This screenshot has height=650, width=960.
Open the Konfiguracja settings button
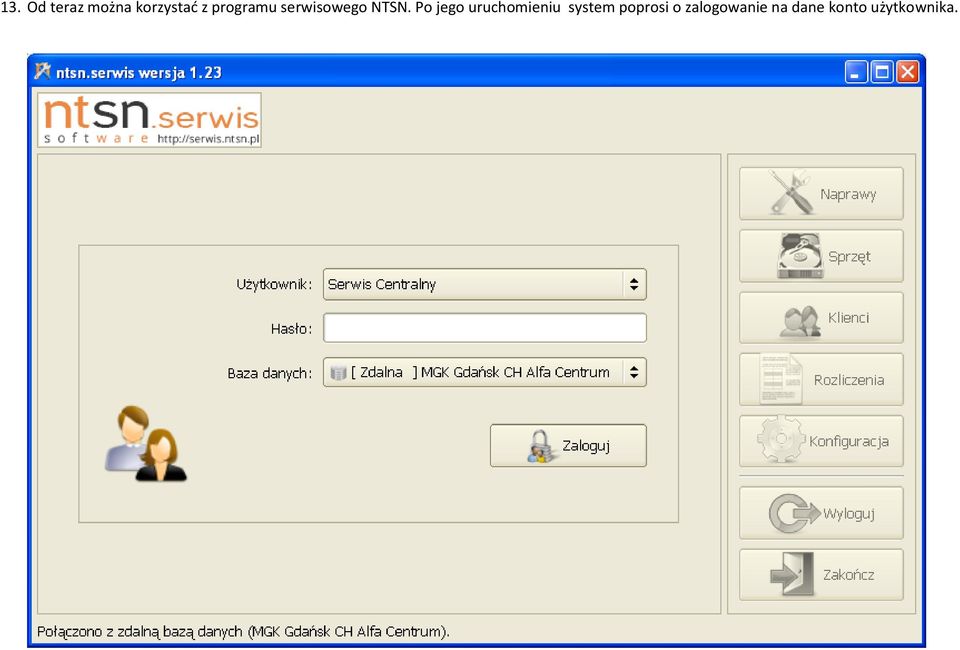coord(821,441)
